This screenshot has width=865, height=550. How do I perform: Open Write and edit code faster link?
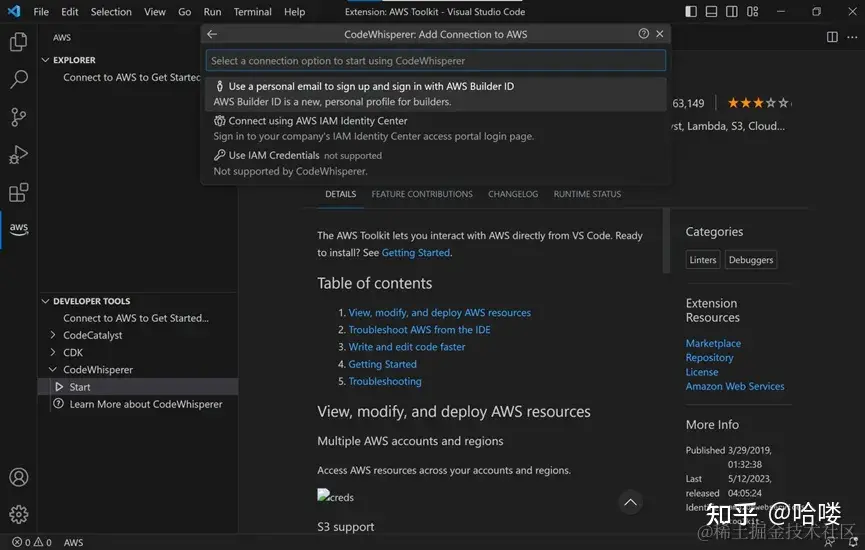tap(407, 347)
